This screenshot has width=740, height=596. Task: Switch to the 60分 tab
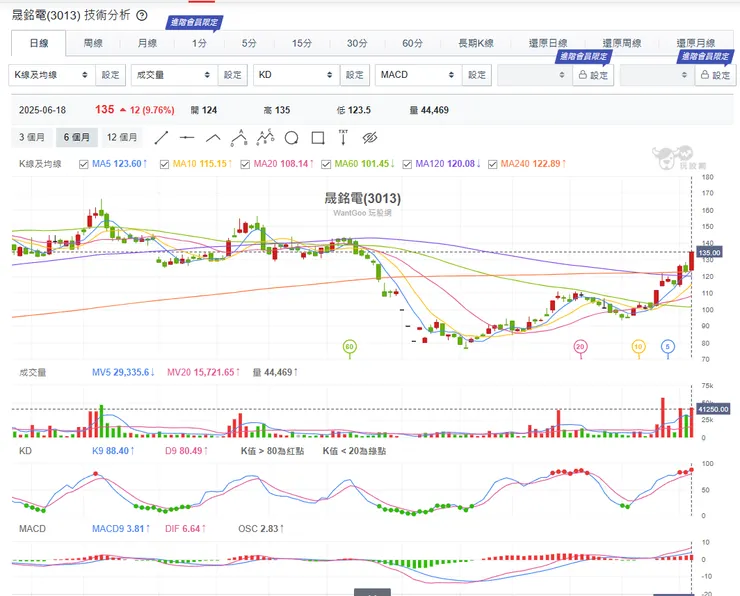pyautogui.click(x=412, y=43)
